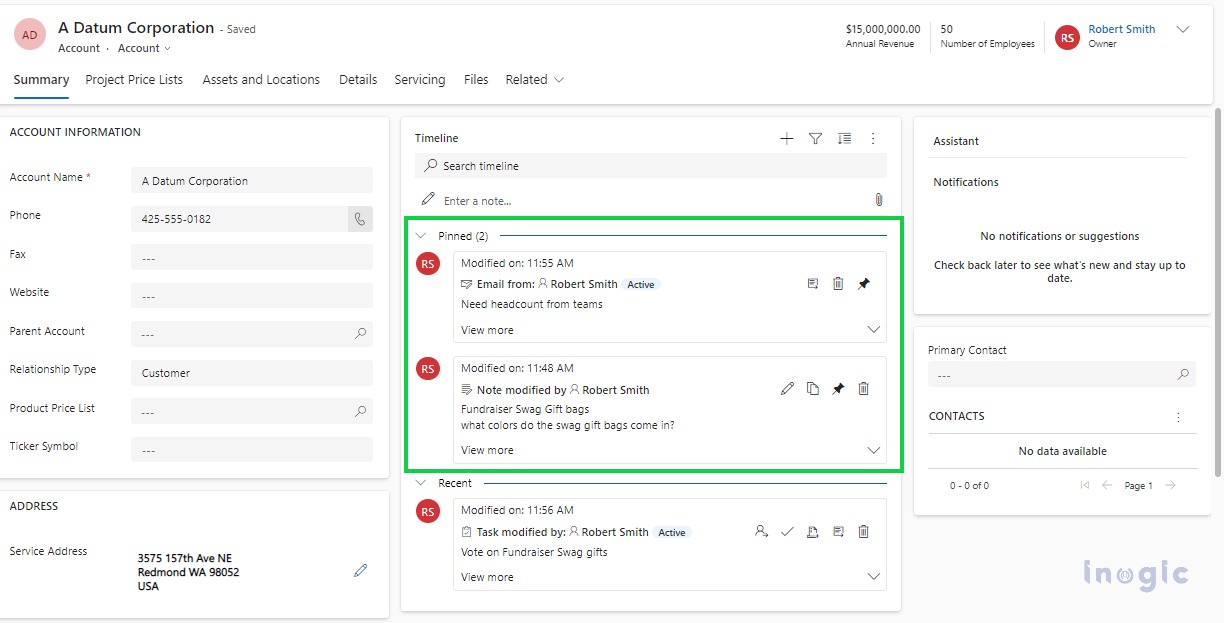Open timeline more commands vertical dots

[x=873, y=139]
